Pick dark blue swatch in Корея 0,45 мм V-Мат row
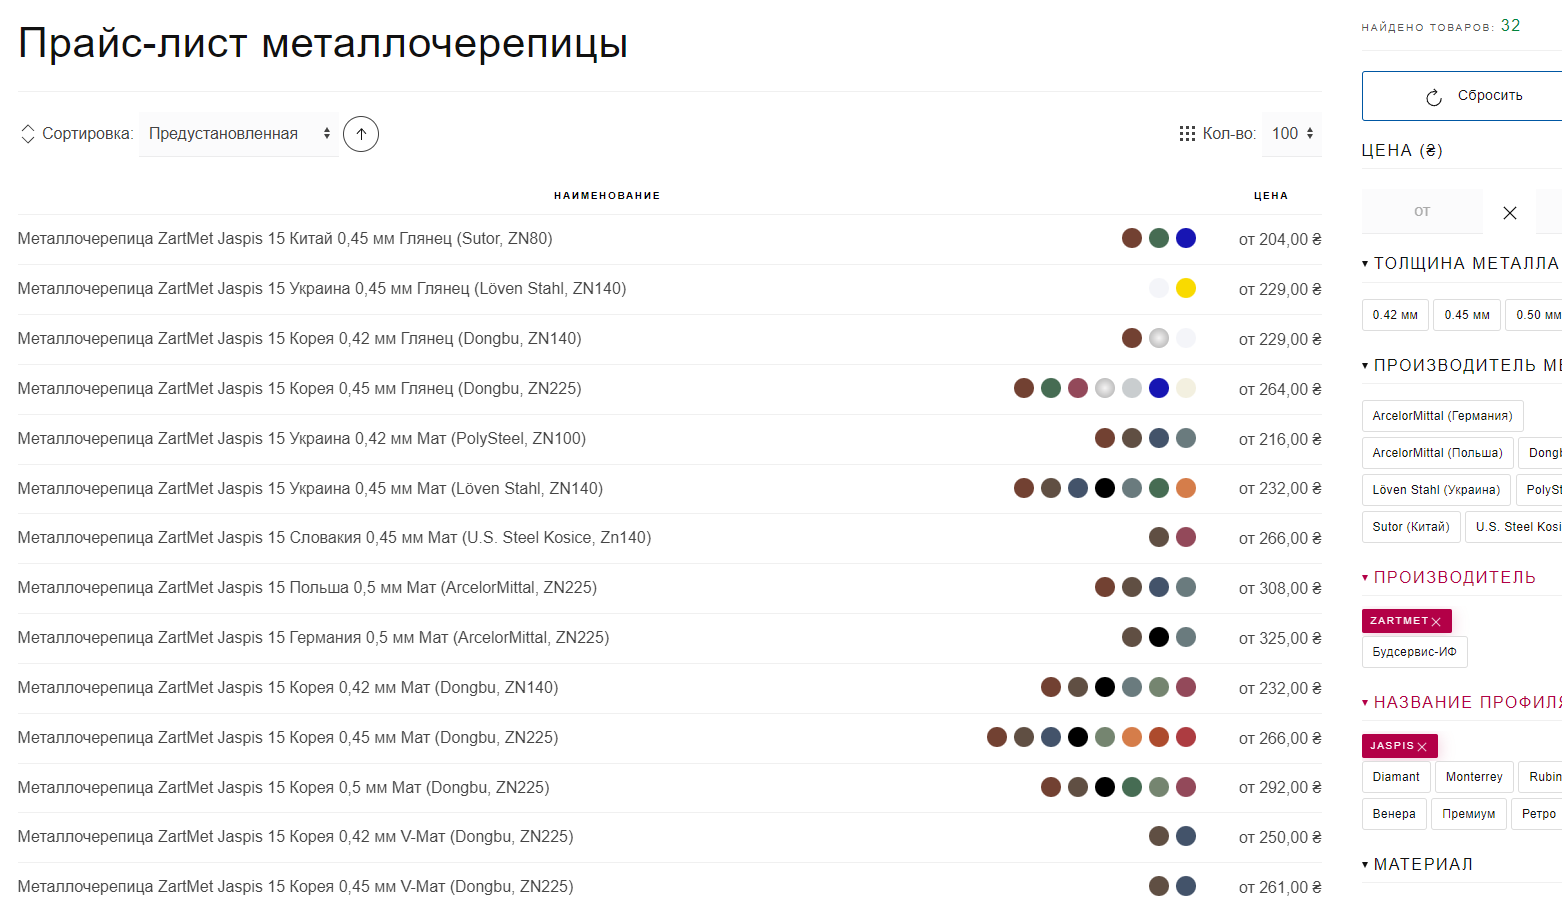The height and width of the screenshot is (899, 1562). click(1186, 886)
